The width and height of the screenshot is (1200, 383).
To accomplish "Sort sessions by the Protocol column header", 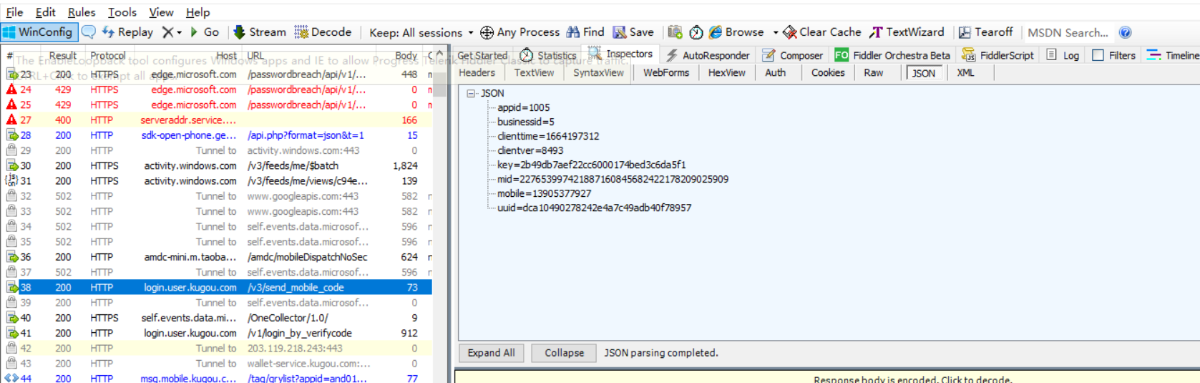I will tap(108, 55).
